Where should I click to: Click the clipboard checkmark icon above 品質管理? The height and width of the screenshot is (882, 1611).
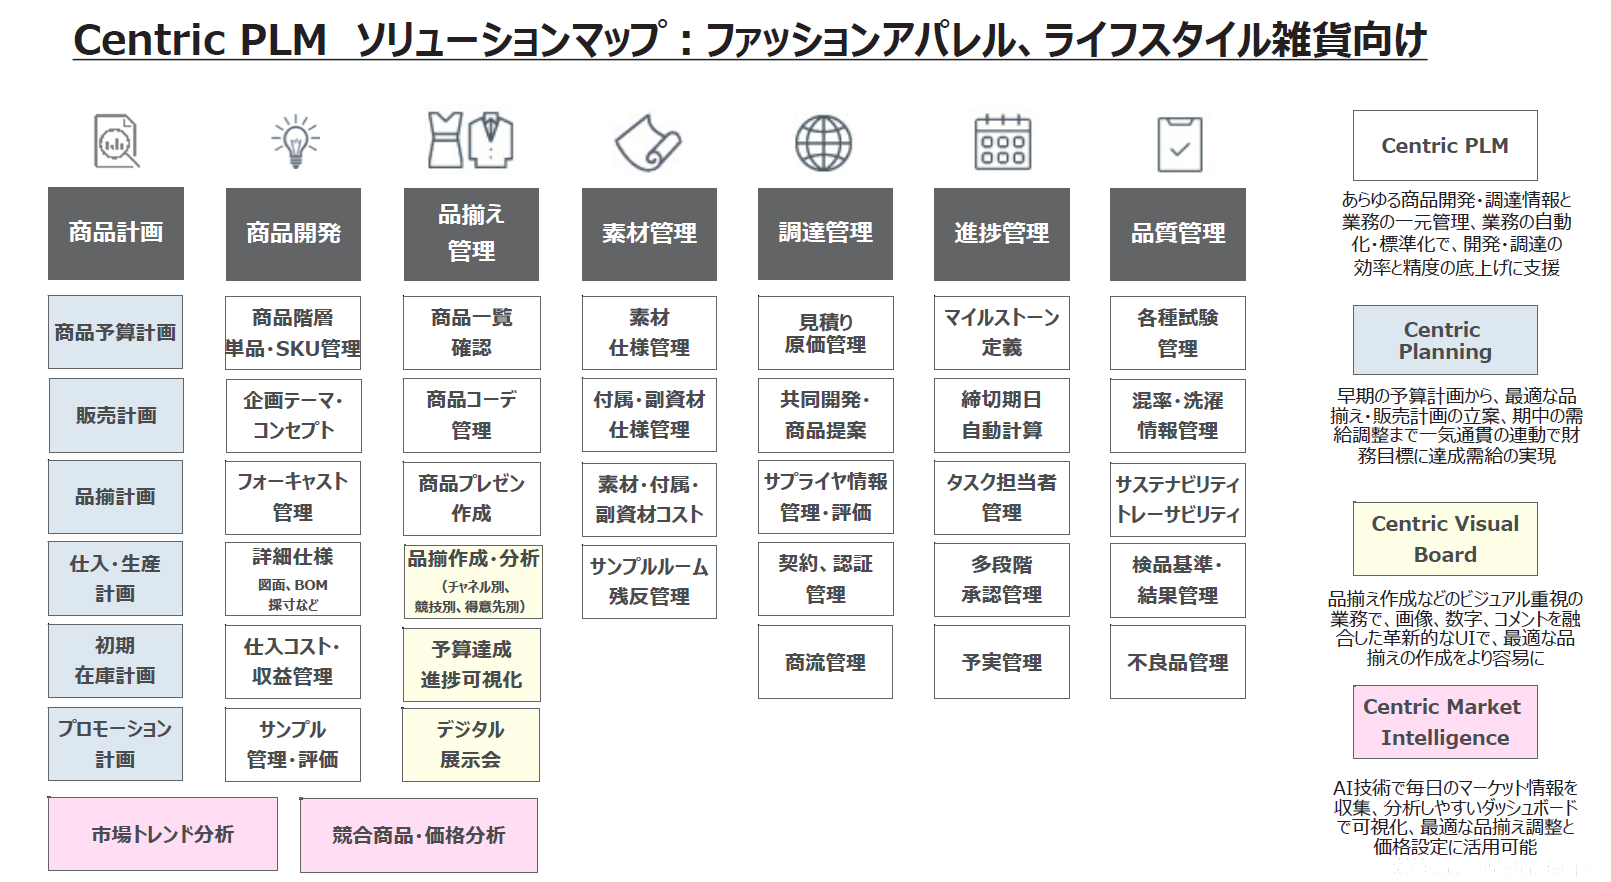(x=1179, y=144)
